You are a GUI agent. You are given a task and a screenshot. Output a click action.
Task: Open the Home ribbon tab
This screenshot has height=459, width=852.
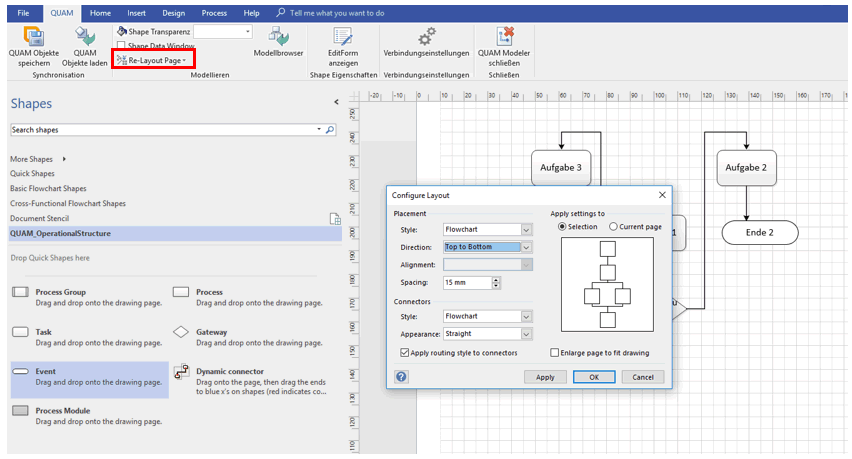pyautogui.click(x=100, y=13)
